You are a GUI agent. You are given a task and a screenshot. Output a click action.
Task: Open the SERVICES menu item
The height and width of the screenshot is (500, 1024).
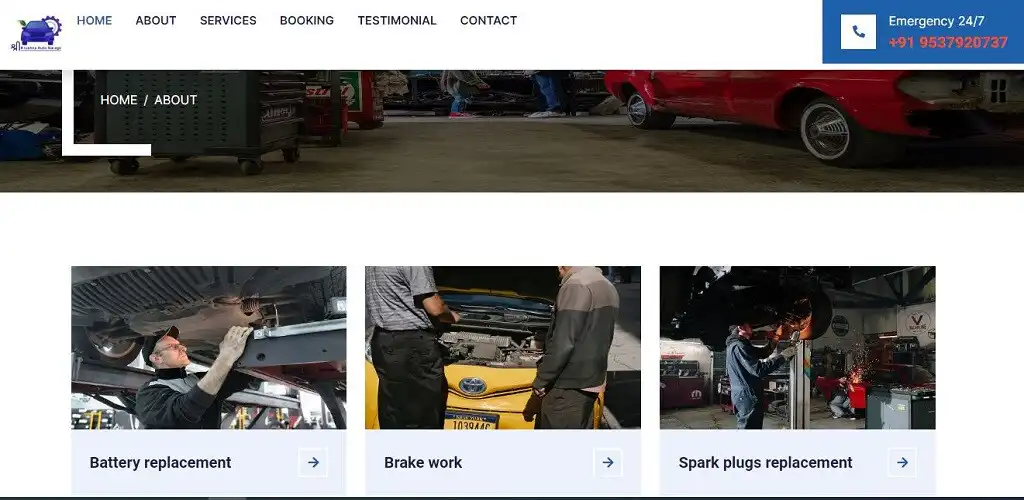coord(228,20)
